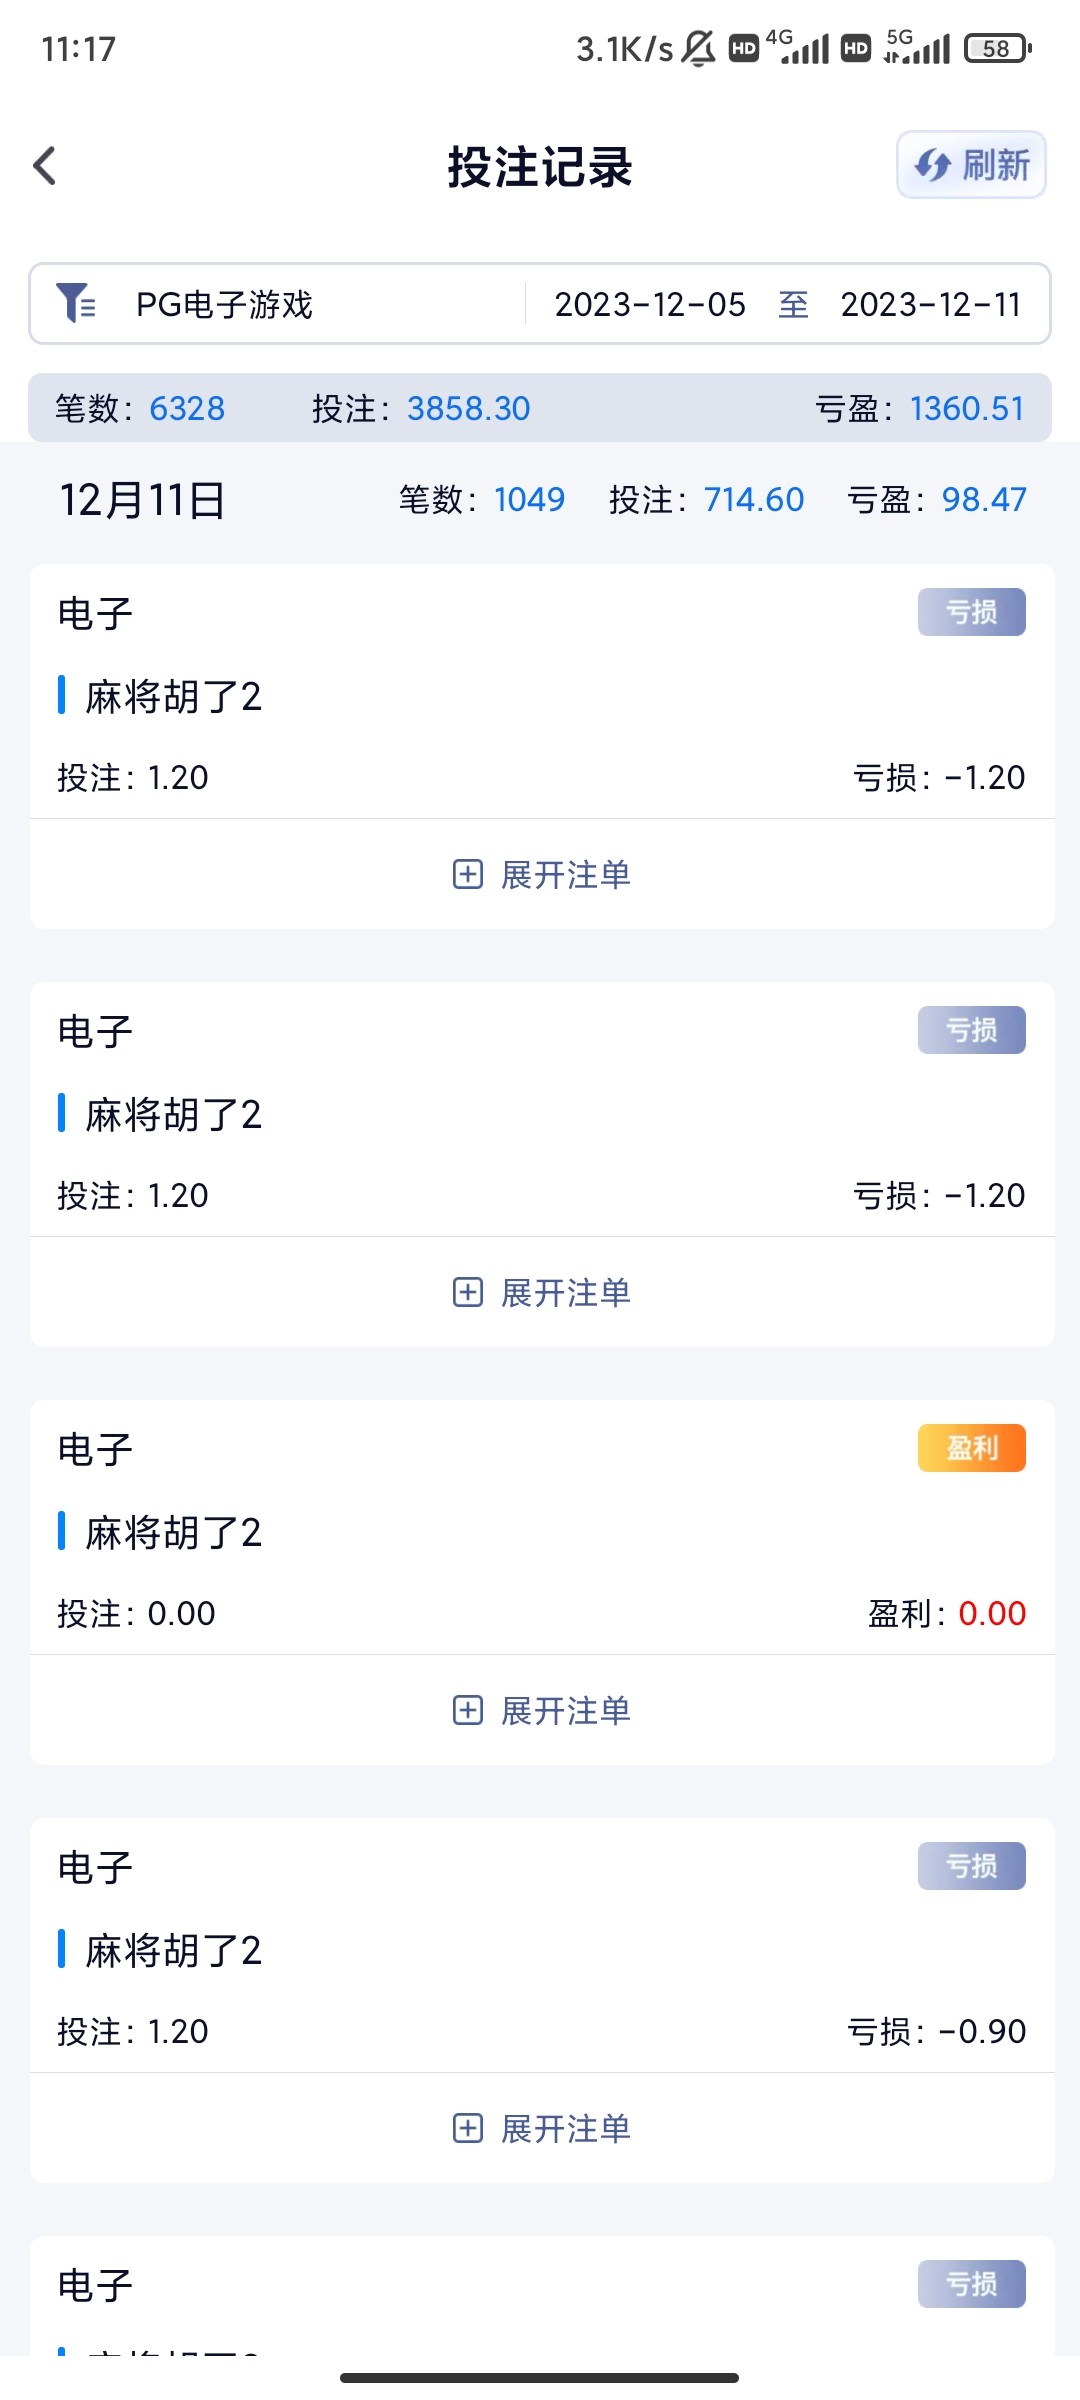
Task: Open the filter funnel icon
Action: click(x=76, y=303)
